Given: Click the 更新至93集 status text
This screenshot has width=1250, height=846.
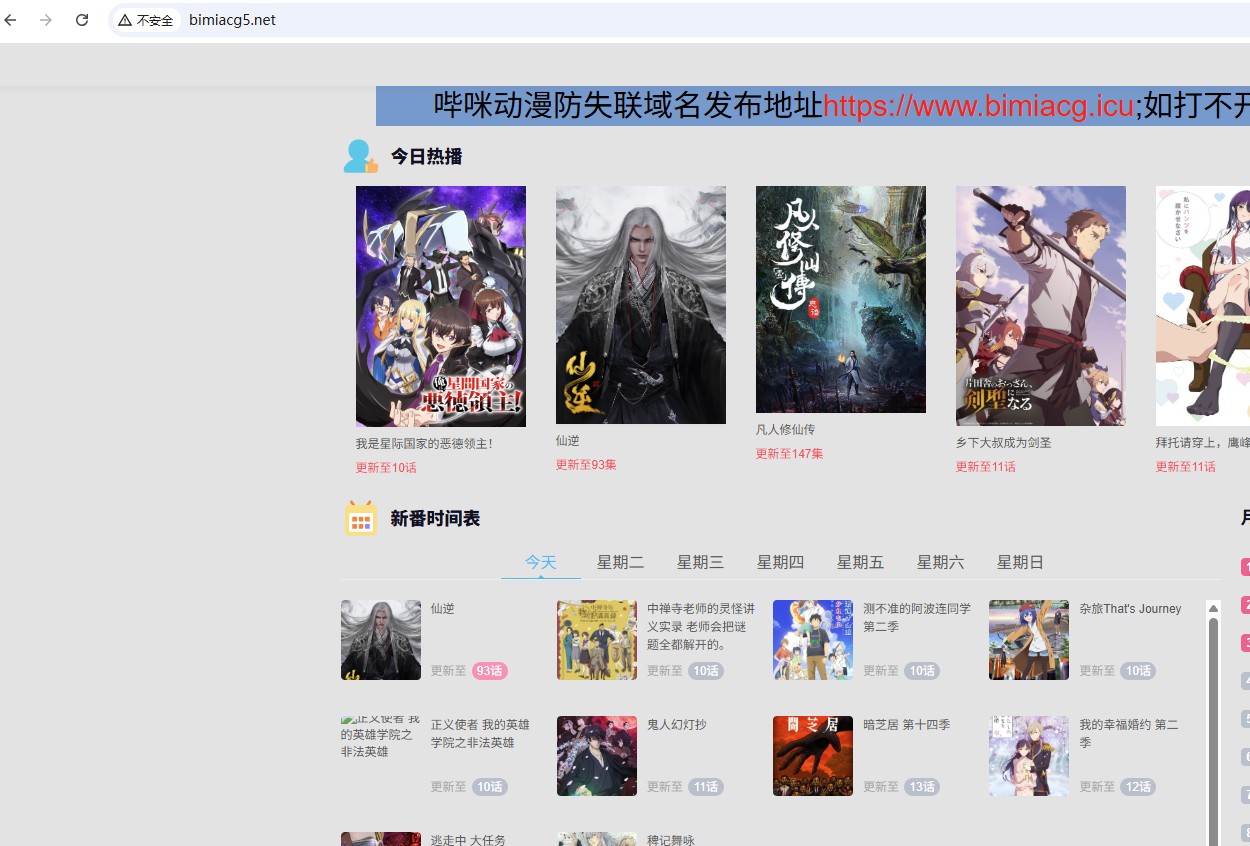Looking at the screenshot, I should point(586,464).
